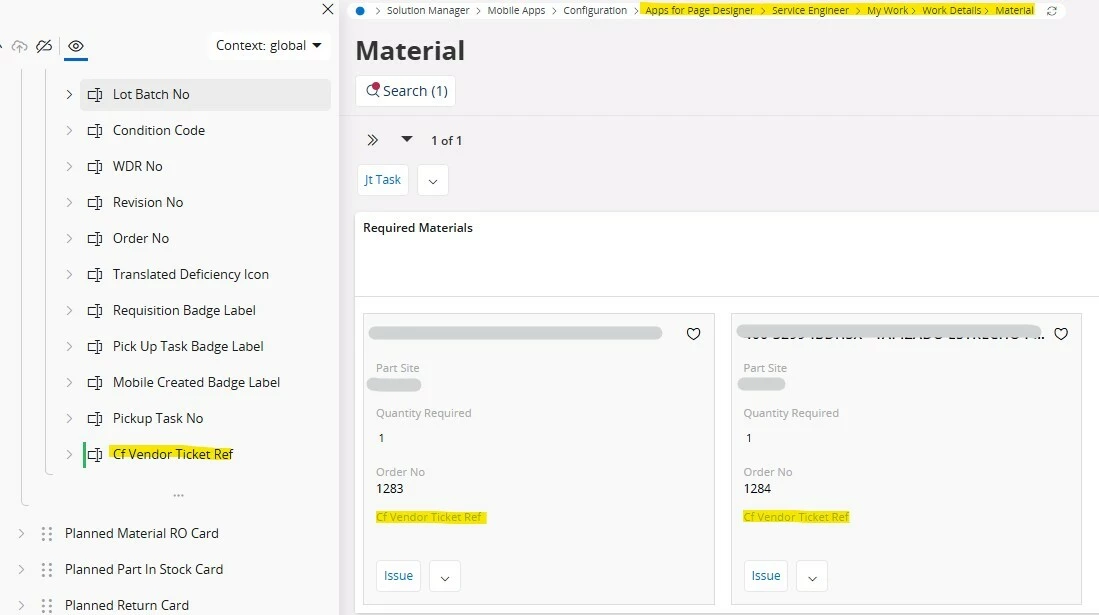Close the page designer side panel
This screenshot has width=1099, height=615.
click(327, 9)
